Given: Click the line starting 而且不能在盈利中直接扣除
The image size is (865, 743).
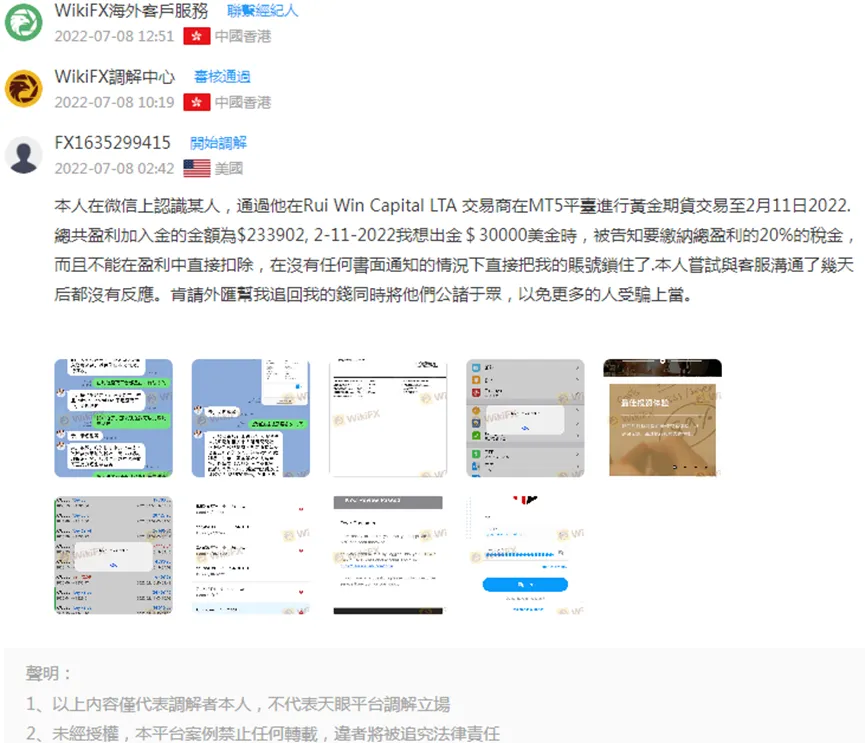Looking at the screenshot, I should 454,265.
